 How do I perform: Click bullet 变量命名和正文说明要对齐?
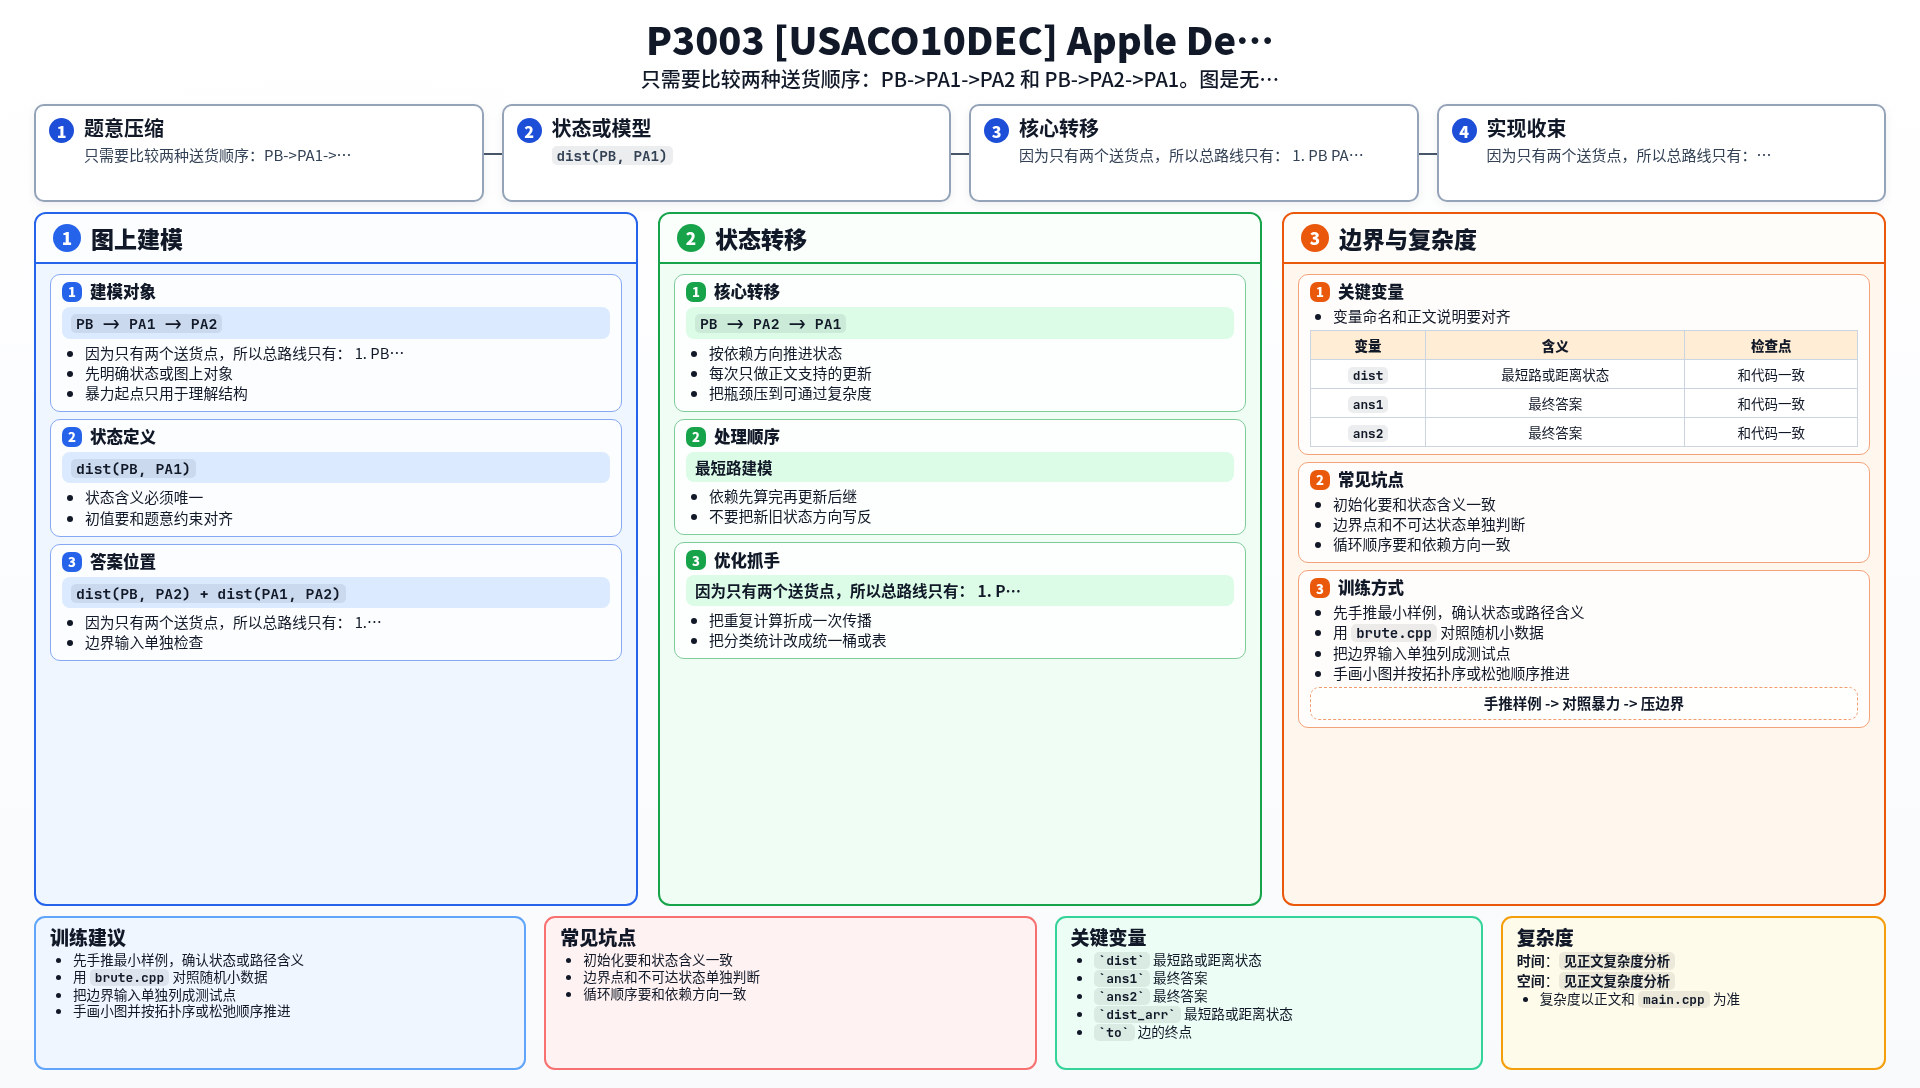click(x=1421, y=317)
